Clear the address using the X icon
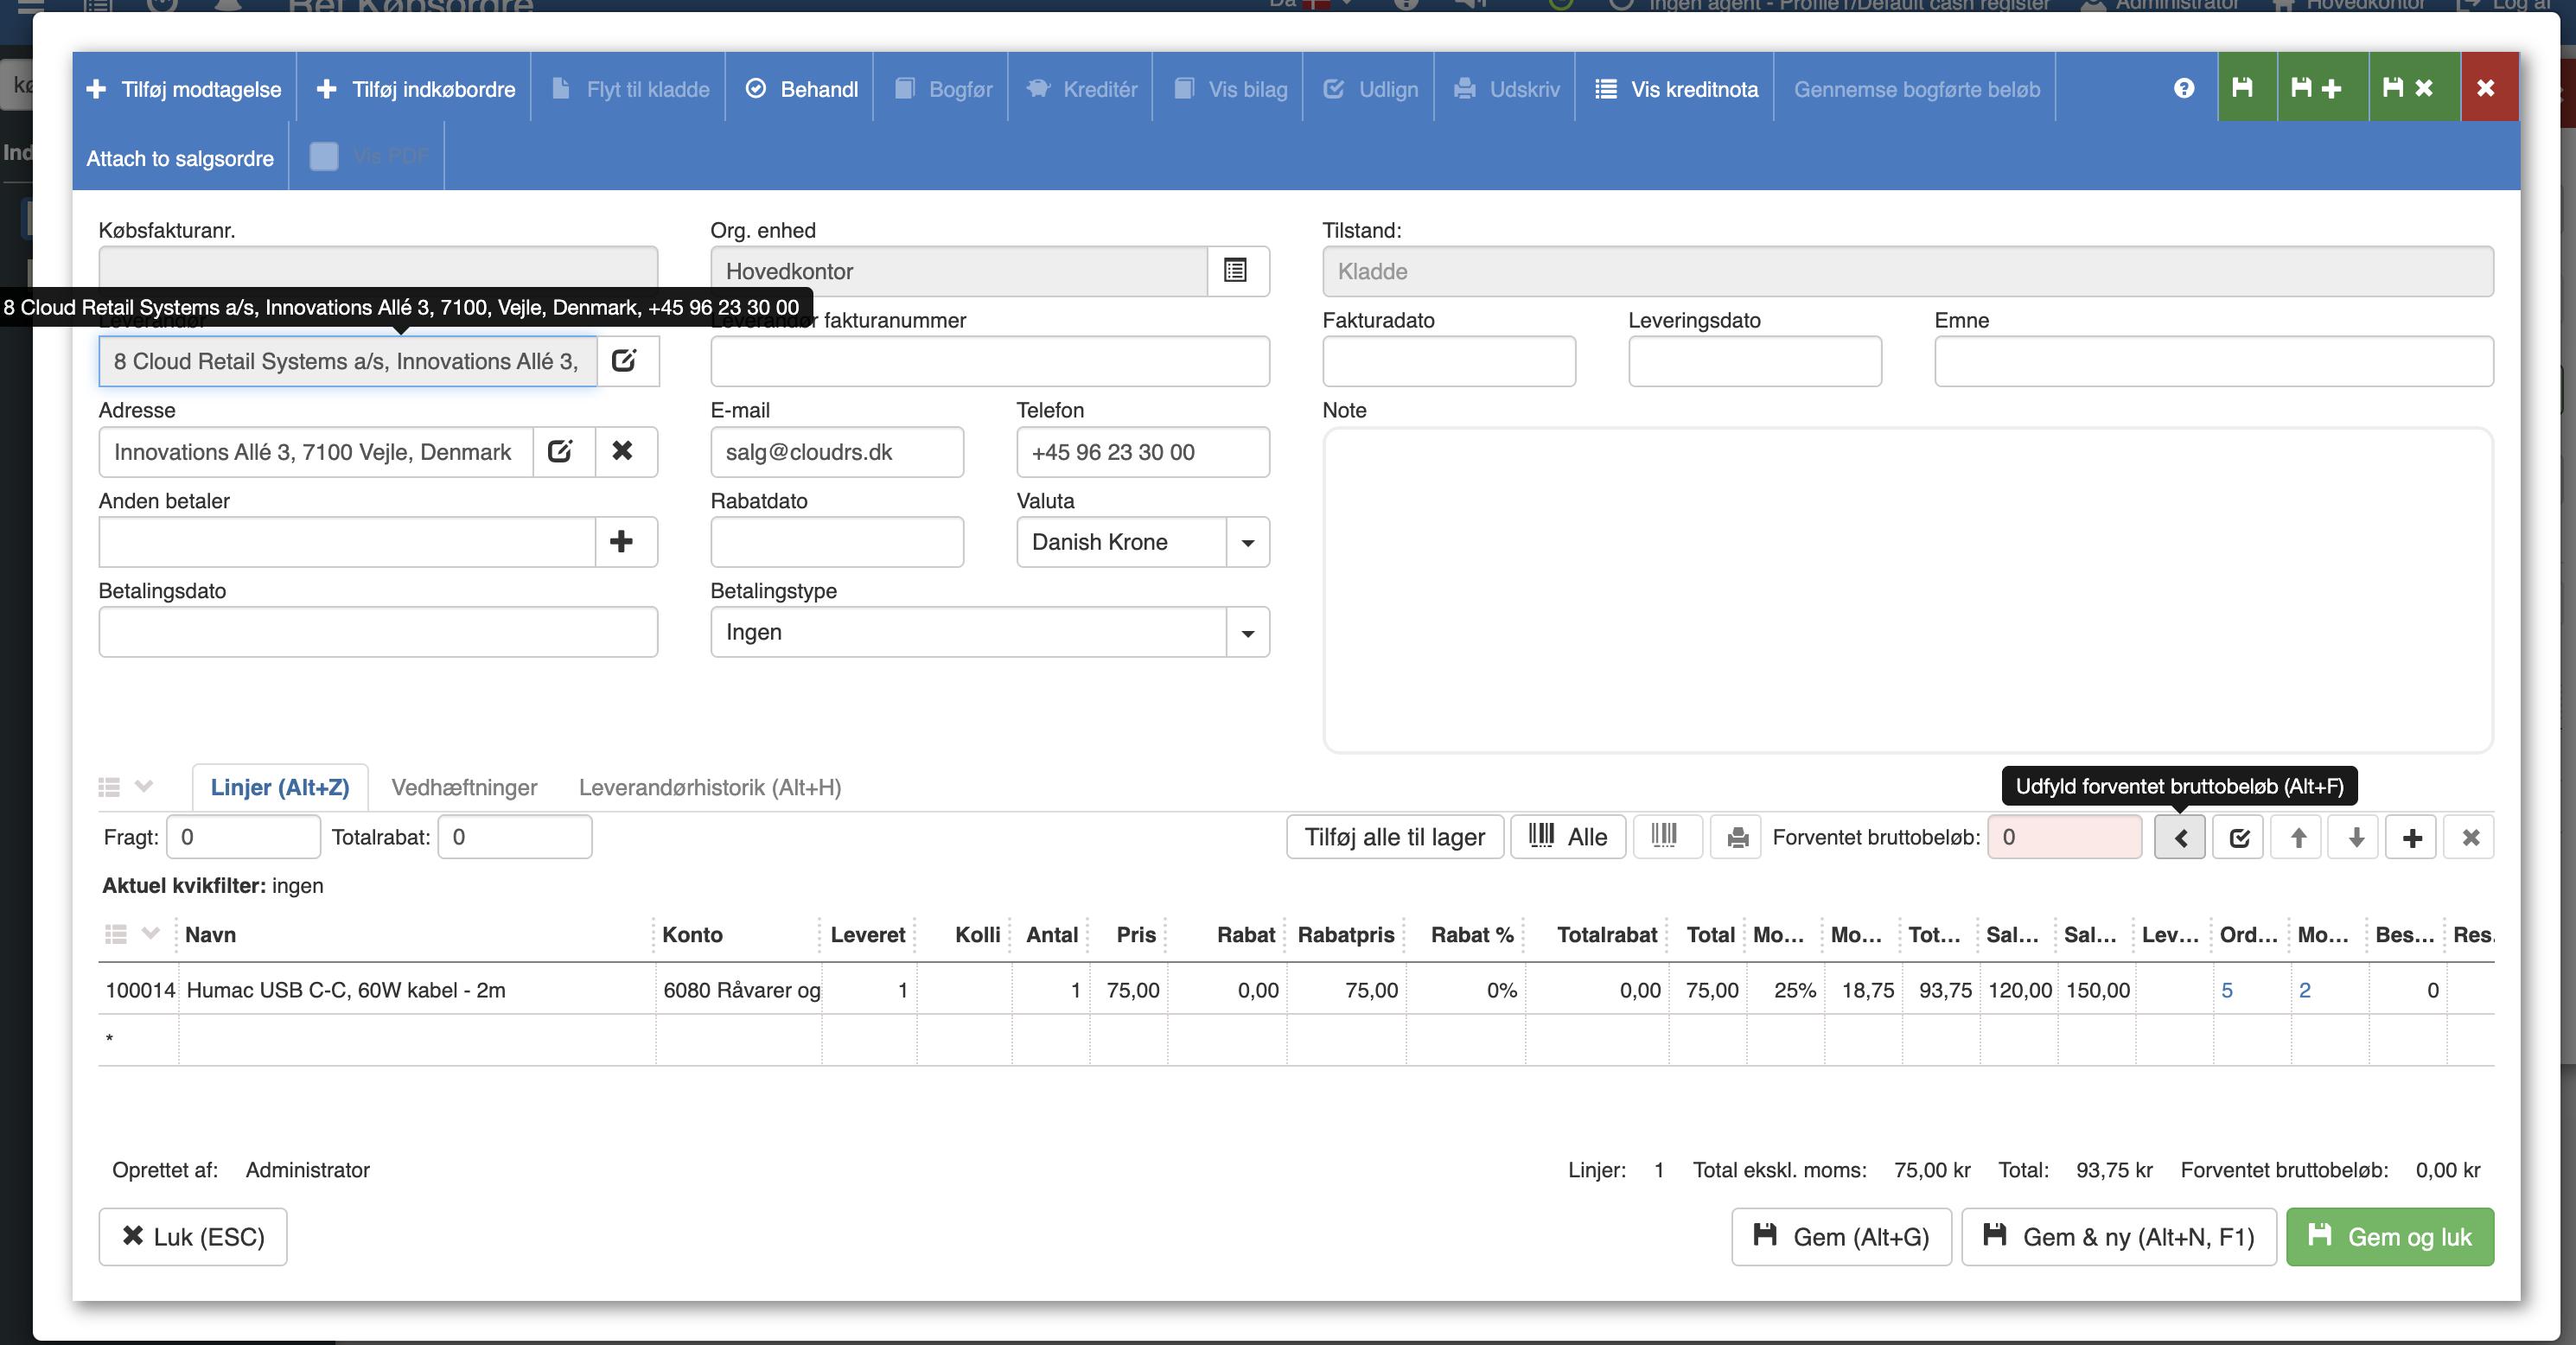 622,451
